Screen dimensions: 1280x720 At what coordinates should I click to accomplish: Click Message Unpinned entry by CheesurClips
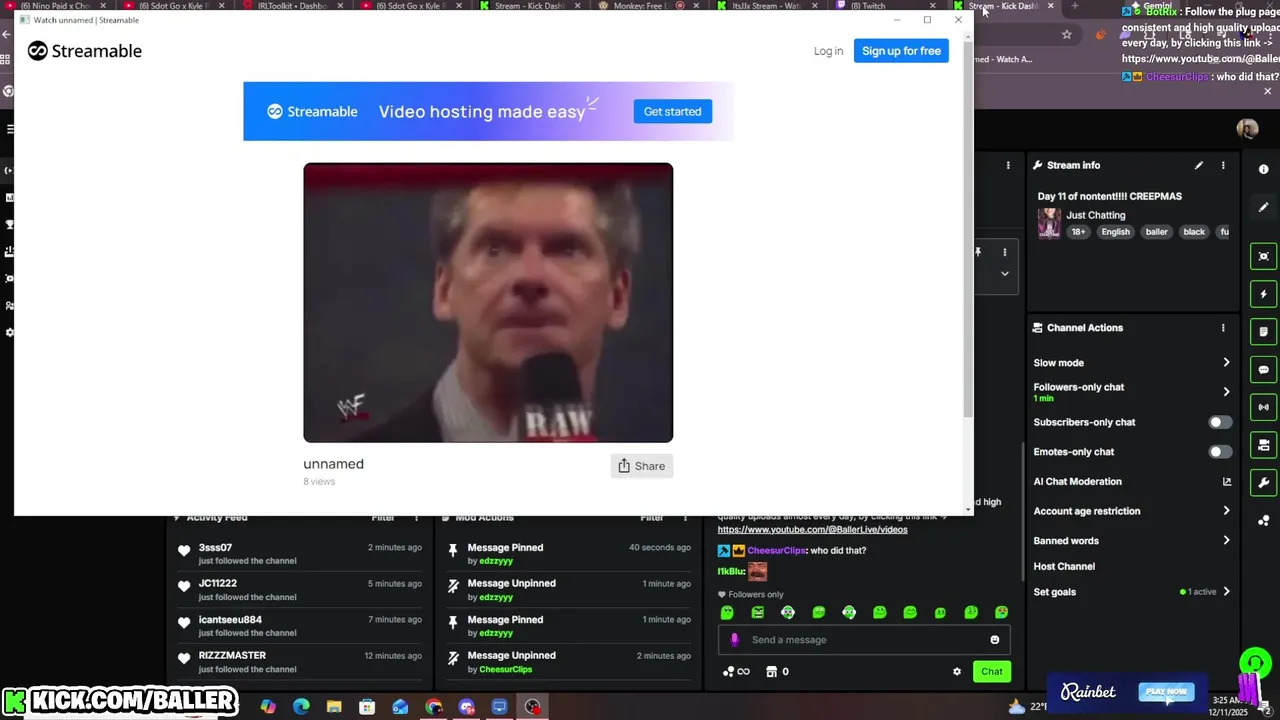(568, 662)
